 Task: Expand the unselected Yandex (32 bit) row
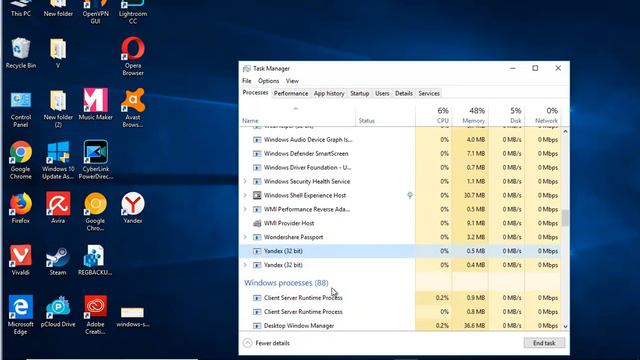click(x=245, y=265)
